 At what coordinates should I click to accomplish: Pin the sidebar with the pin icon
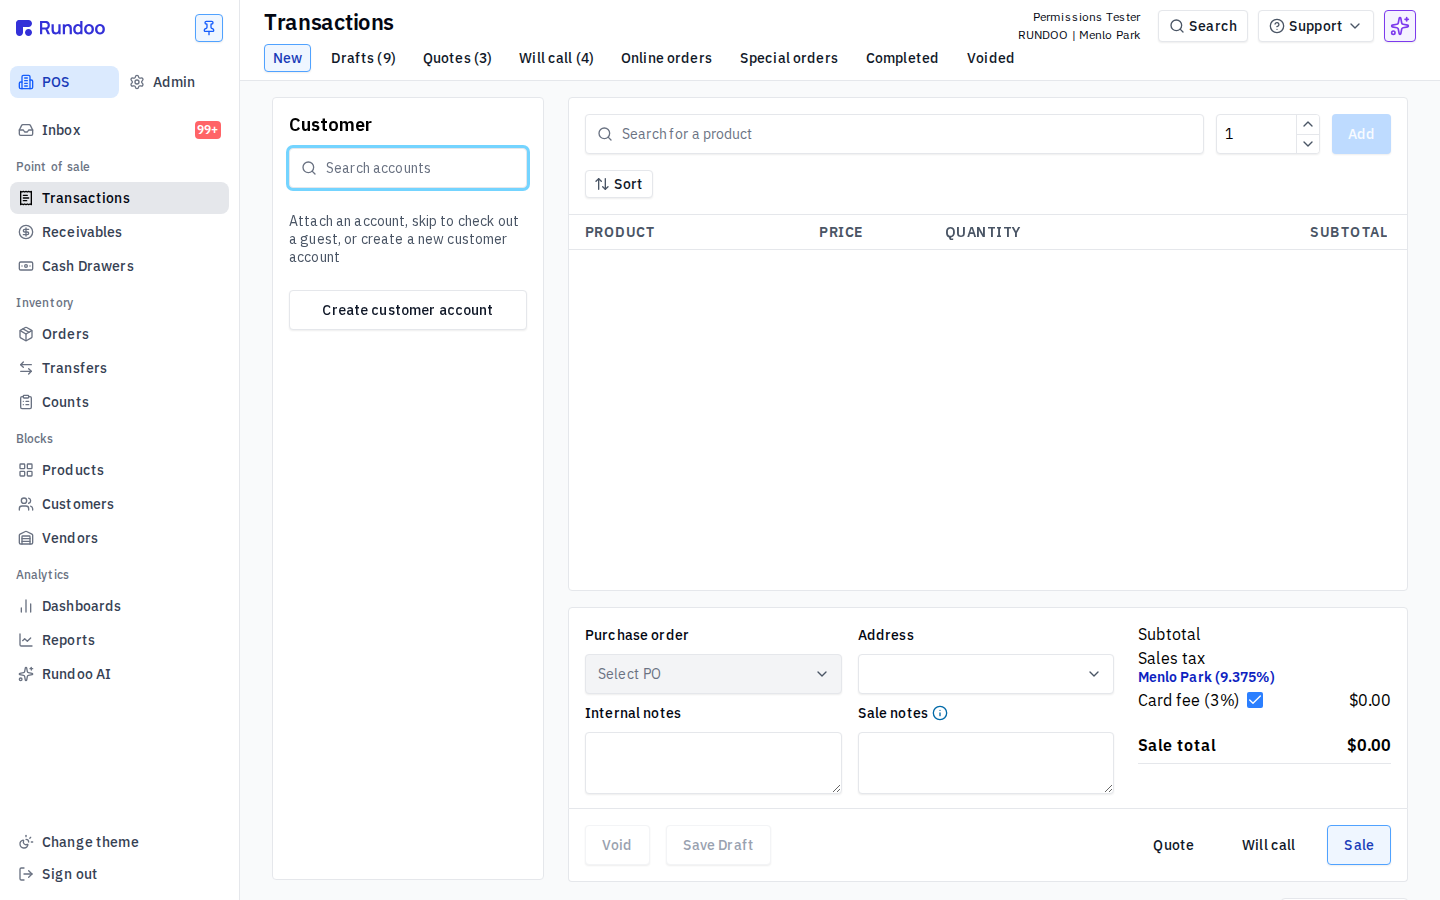(x=209, y=28)
